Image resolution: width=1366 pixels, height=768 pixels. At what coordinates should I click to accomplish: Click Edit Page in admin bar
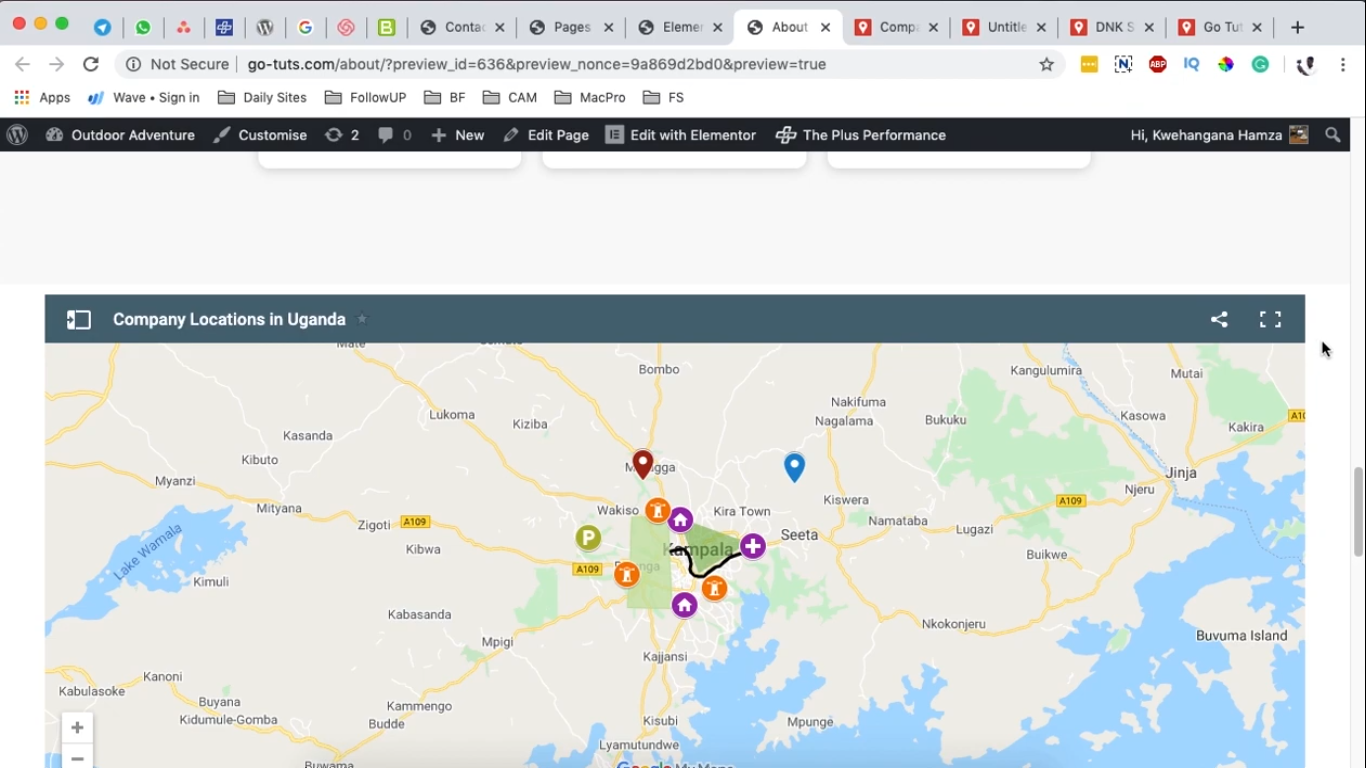pyautogui.click(x=546, y=135)
